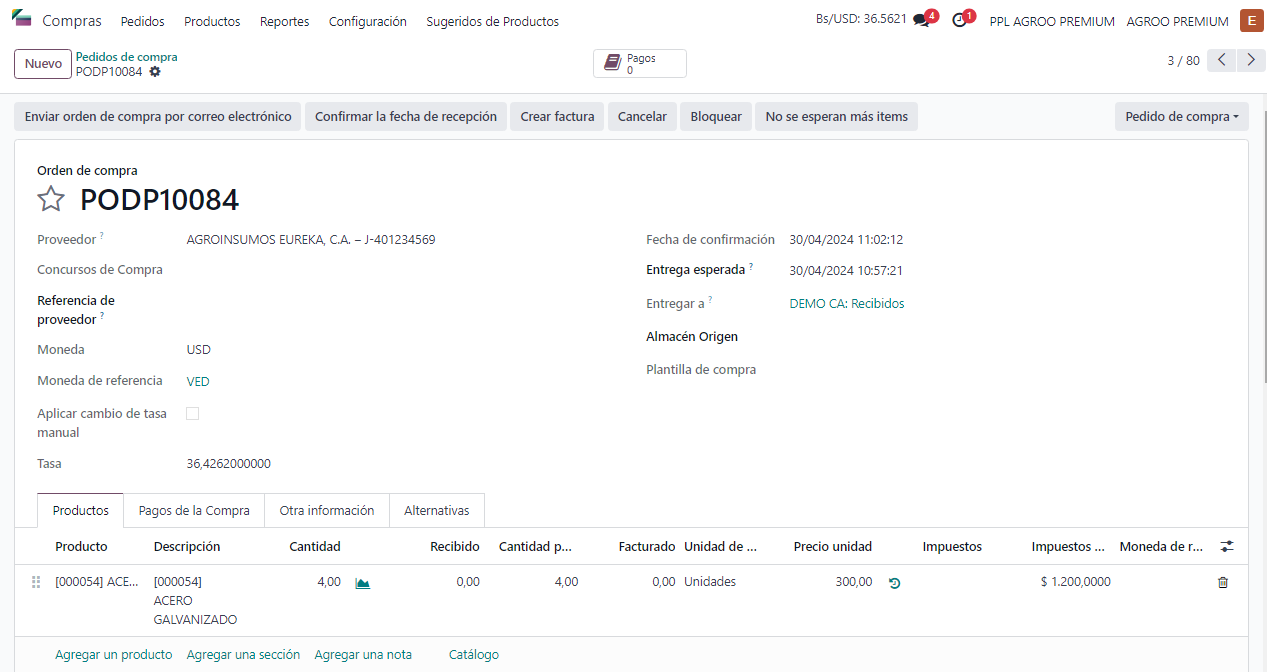Click the Referencia de proveedor field
The image size is (1267, 672).
tap(400, 310)
